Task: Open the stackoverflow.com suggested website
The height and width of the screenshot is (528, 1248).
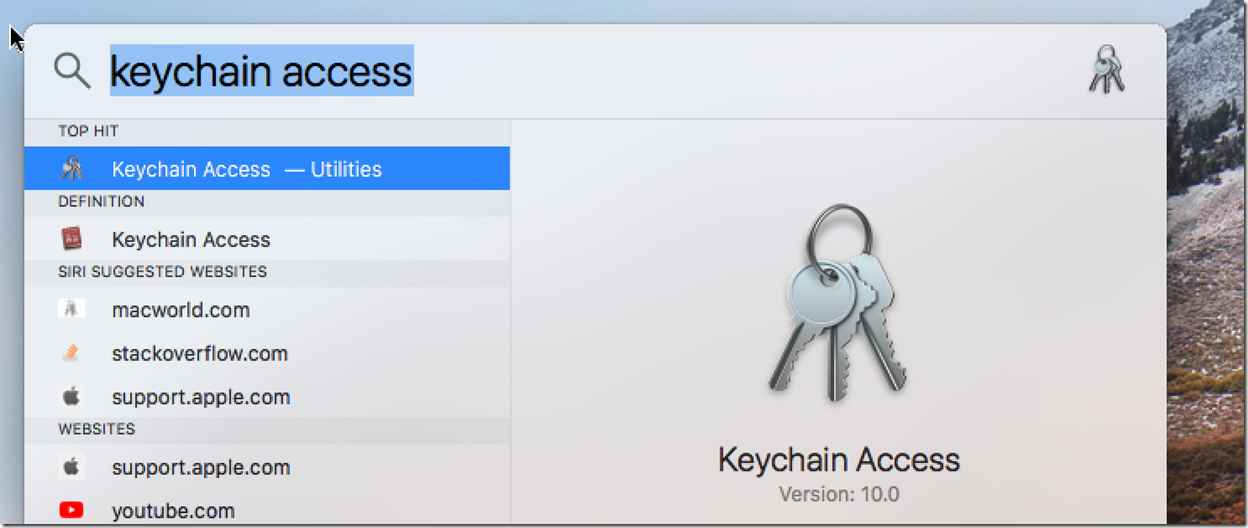Action: click(267, 353)
